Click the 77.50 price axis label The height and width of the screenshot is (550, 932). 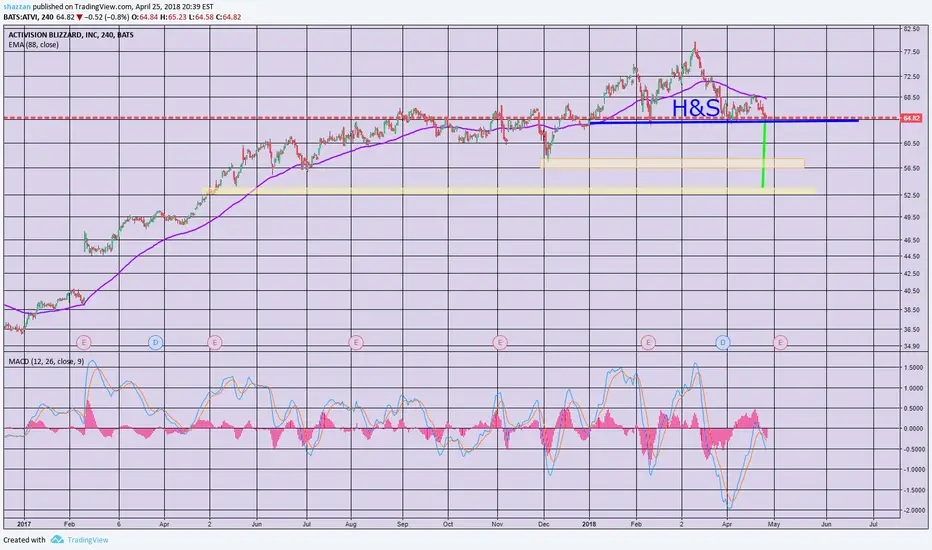[911, 52]
